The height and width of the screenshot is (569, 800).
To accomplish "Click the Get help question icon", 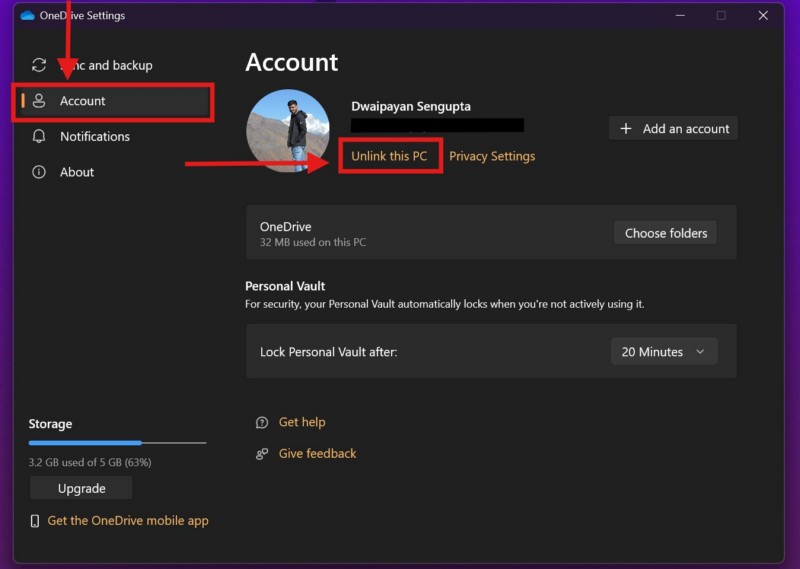I will (262, 422).
